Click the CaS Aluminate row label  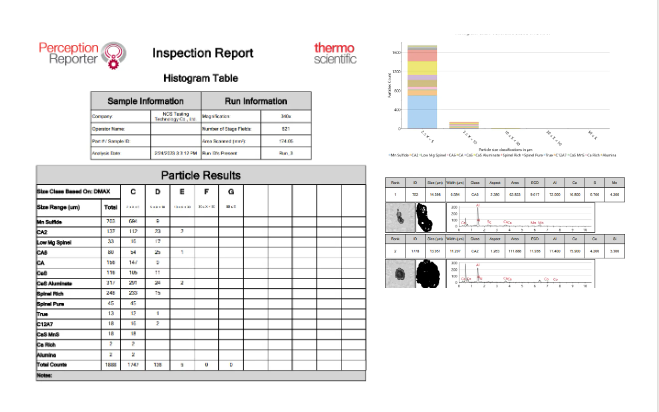[x=55, y=283]
